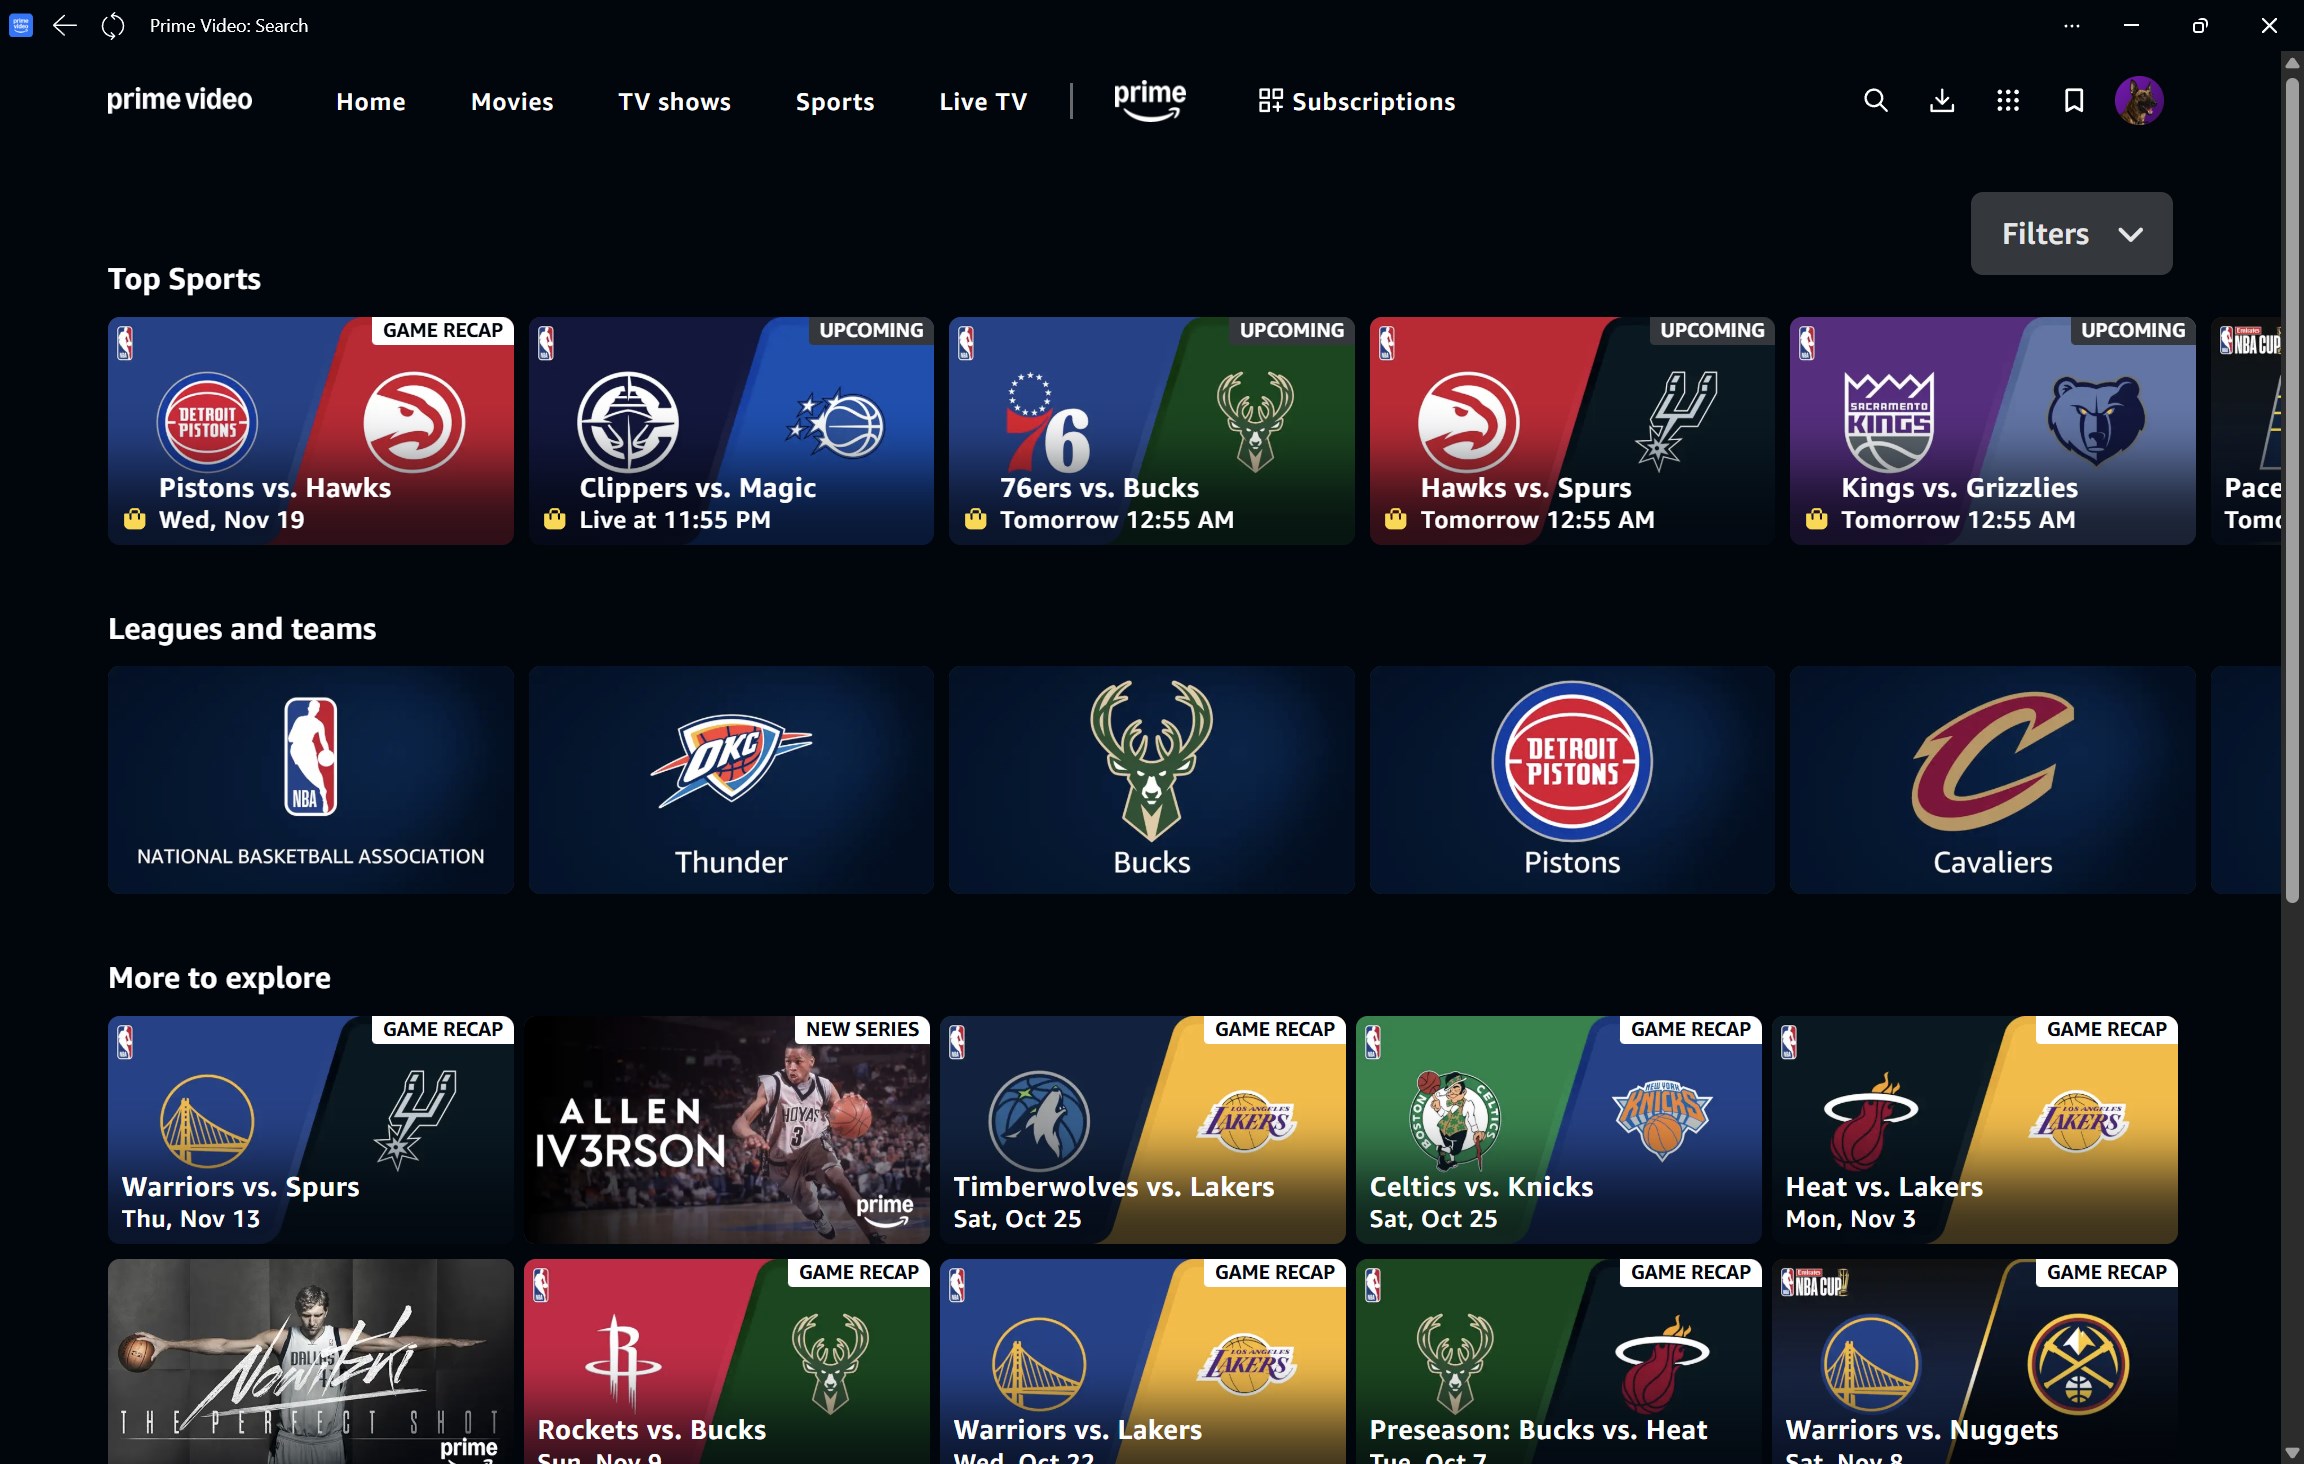Open the Movies page
The height and width of the screenshot is (1464, 2304).
(512, 100)
